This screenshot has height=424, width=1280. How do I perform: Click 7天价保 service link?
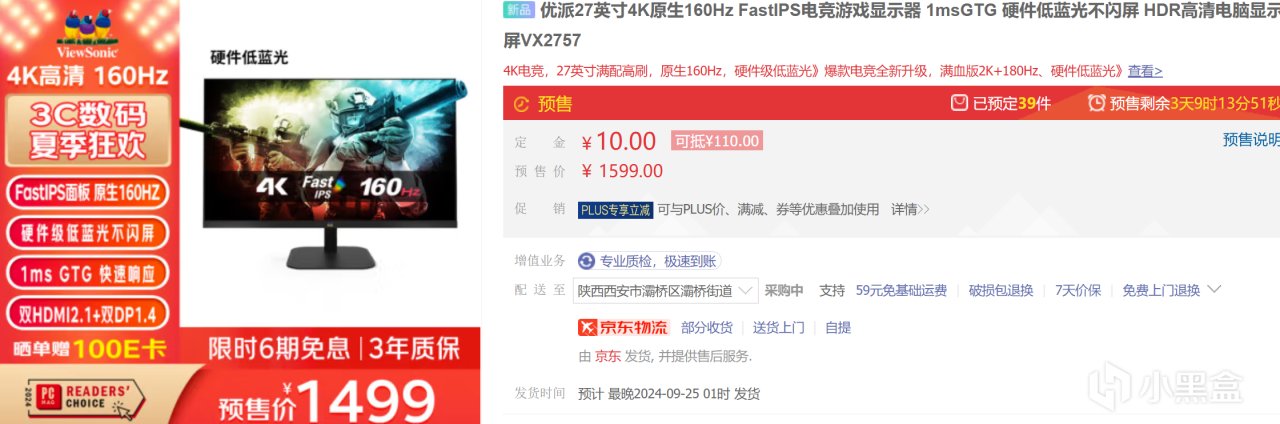[1078, 290]
